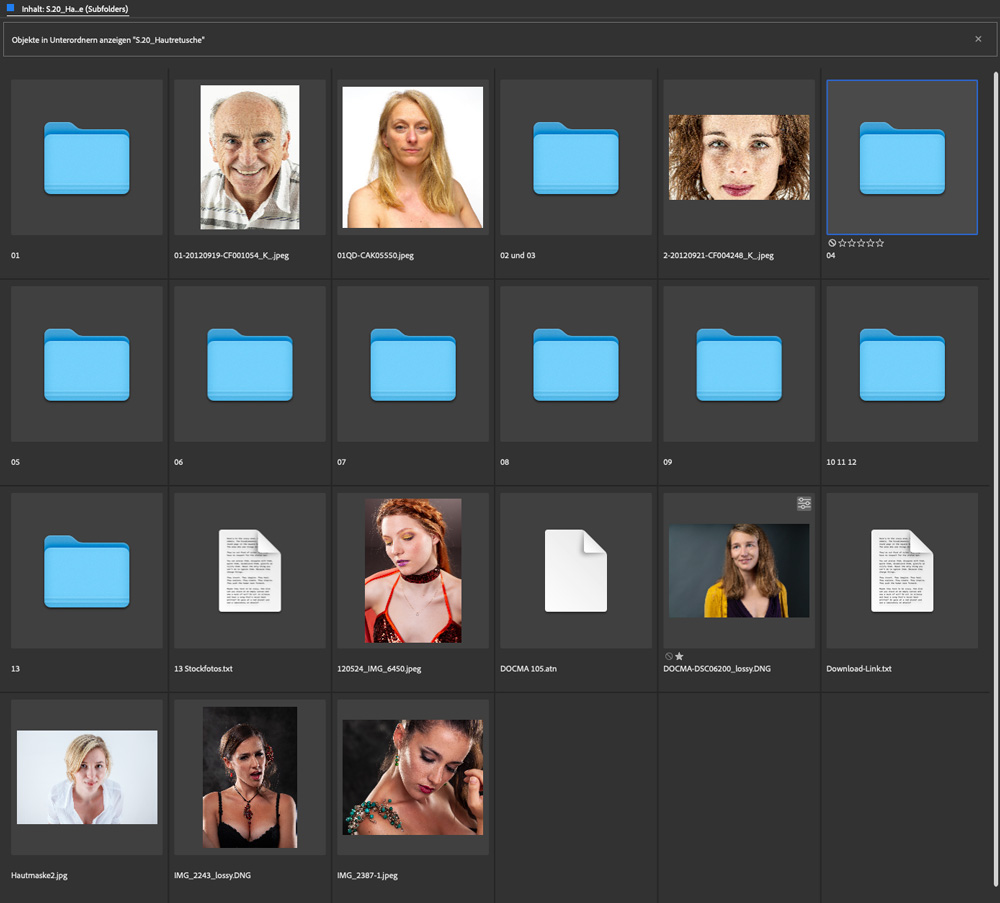Viewport: 1000px width, 903px height.
Task: Select the 10 11 12 folder
Action: [901, 364]
